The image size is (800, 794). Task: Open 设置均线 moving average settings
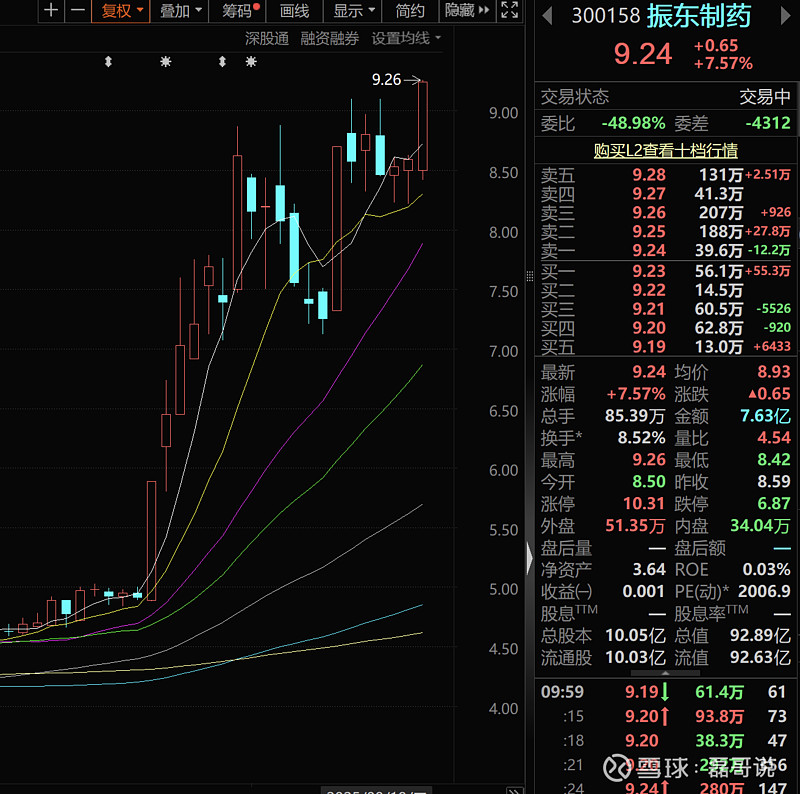tap(406, 38)
